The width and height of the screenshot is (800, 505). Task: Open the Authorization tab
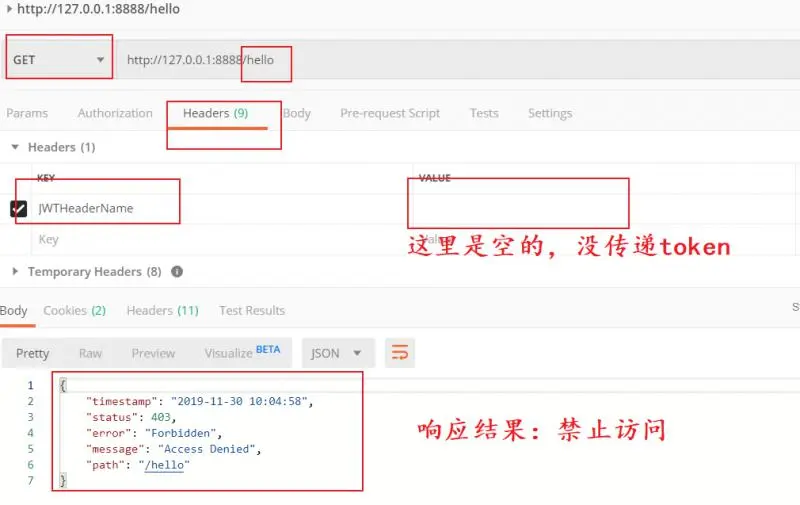coord(115,113)
